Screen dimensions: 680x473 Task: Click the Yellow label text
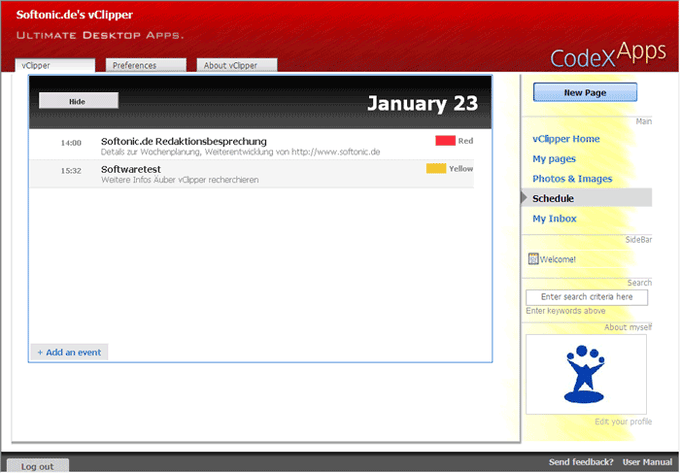pos(461,169)
